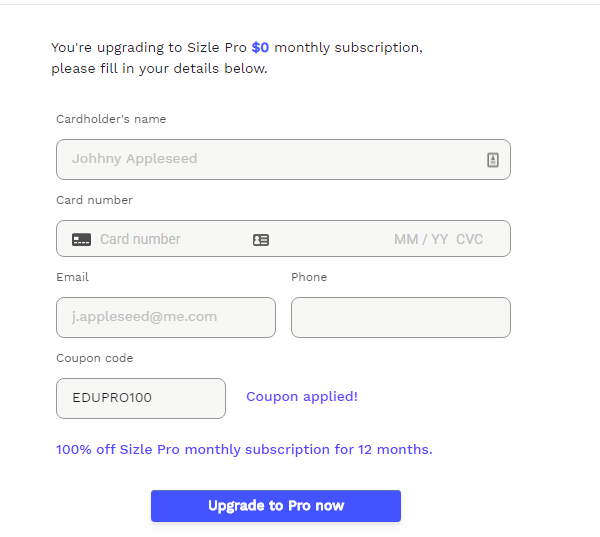This screenshot has width=600, height=537.
Task: Click the contact autofill icon in name field
Action: (493, 160)
